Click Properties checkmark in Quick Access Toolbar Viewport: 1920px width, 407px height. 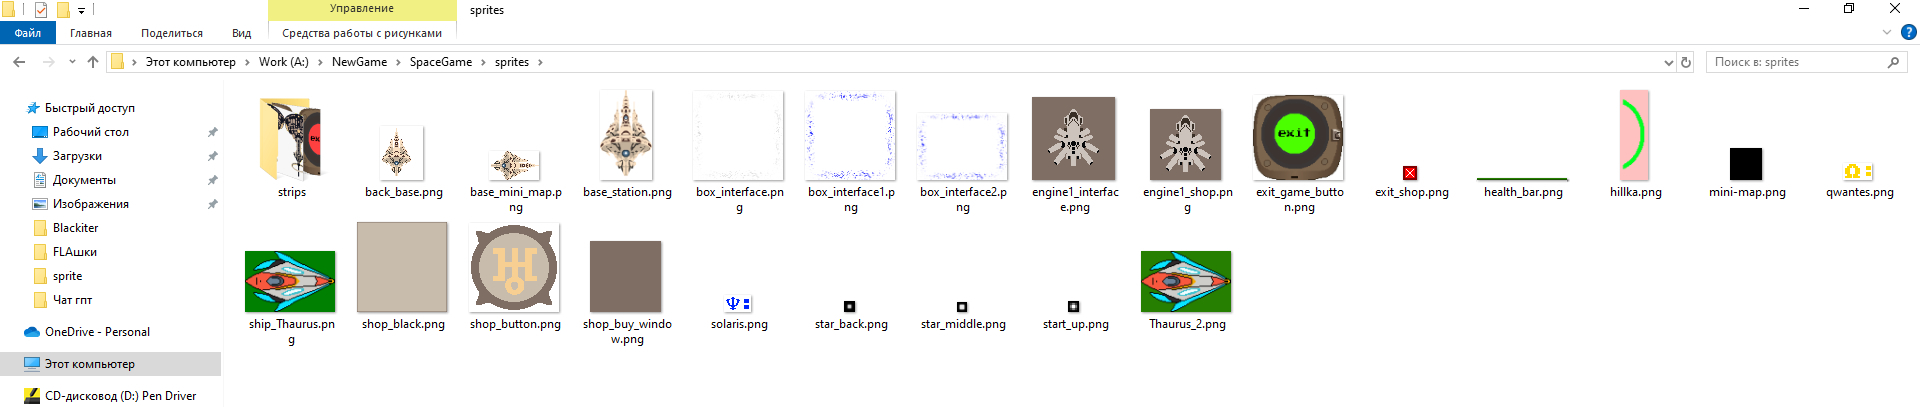click(x=41, y=10)
